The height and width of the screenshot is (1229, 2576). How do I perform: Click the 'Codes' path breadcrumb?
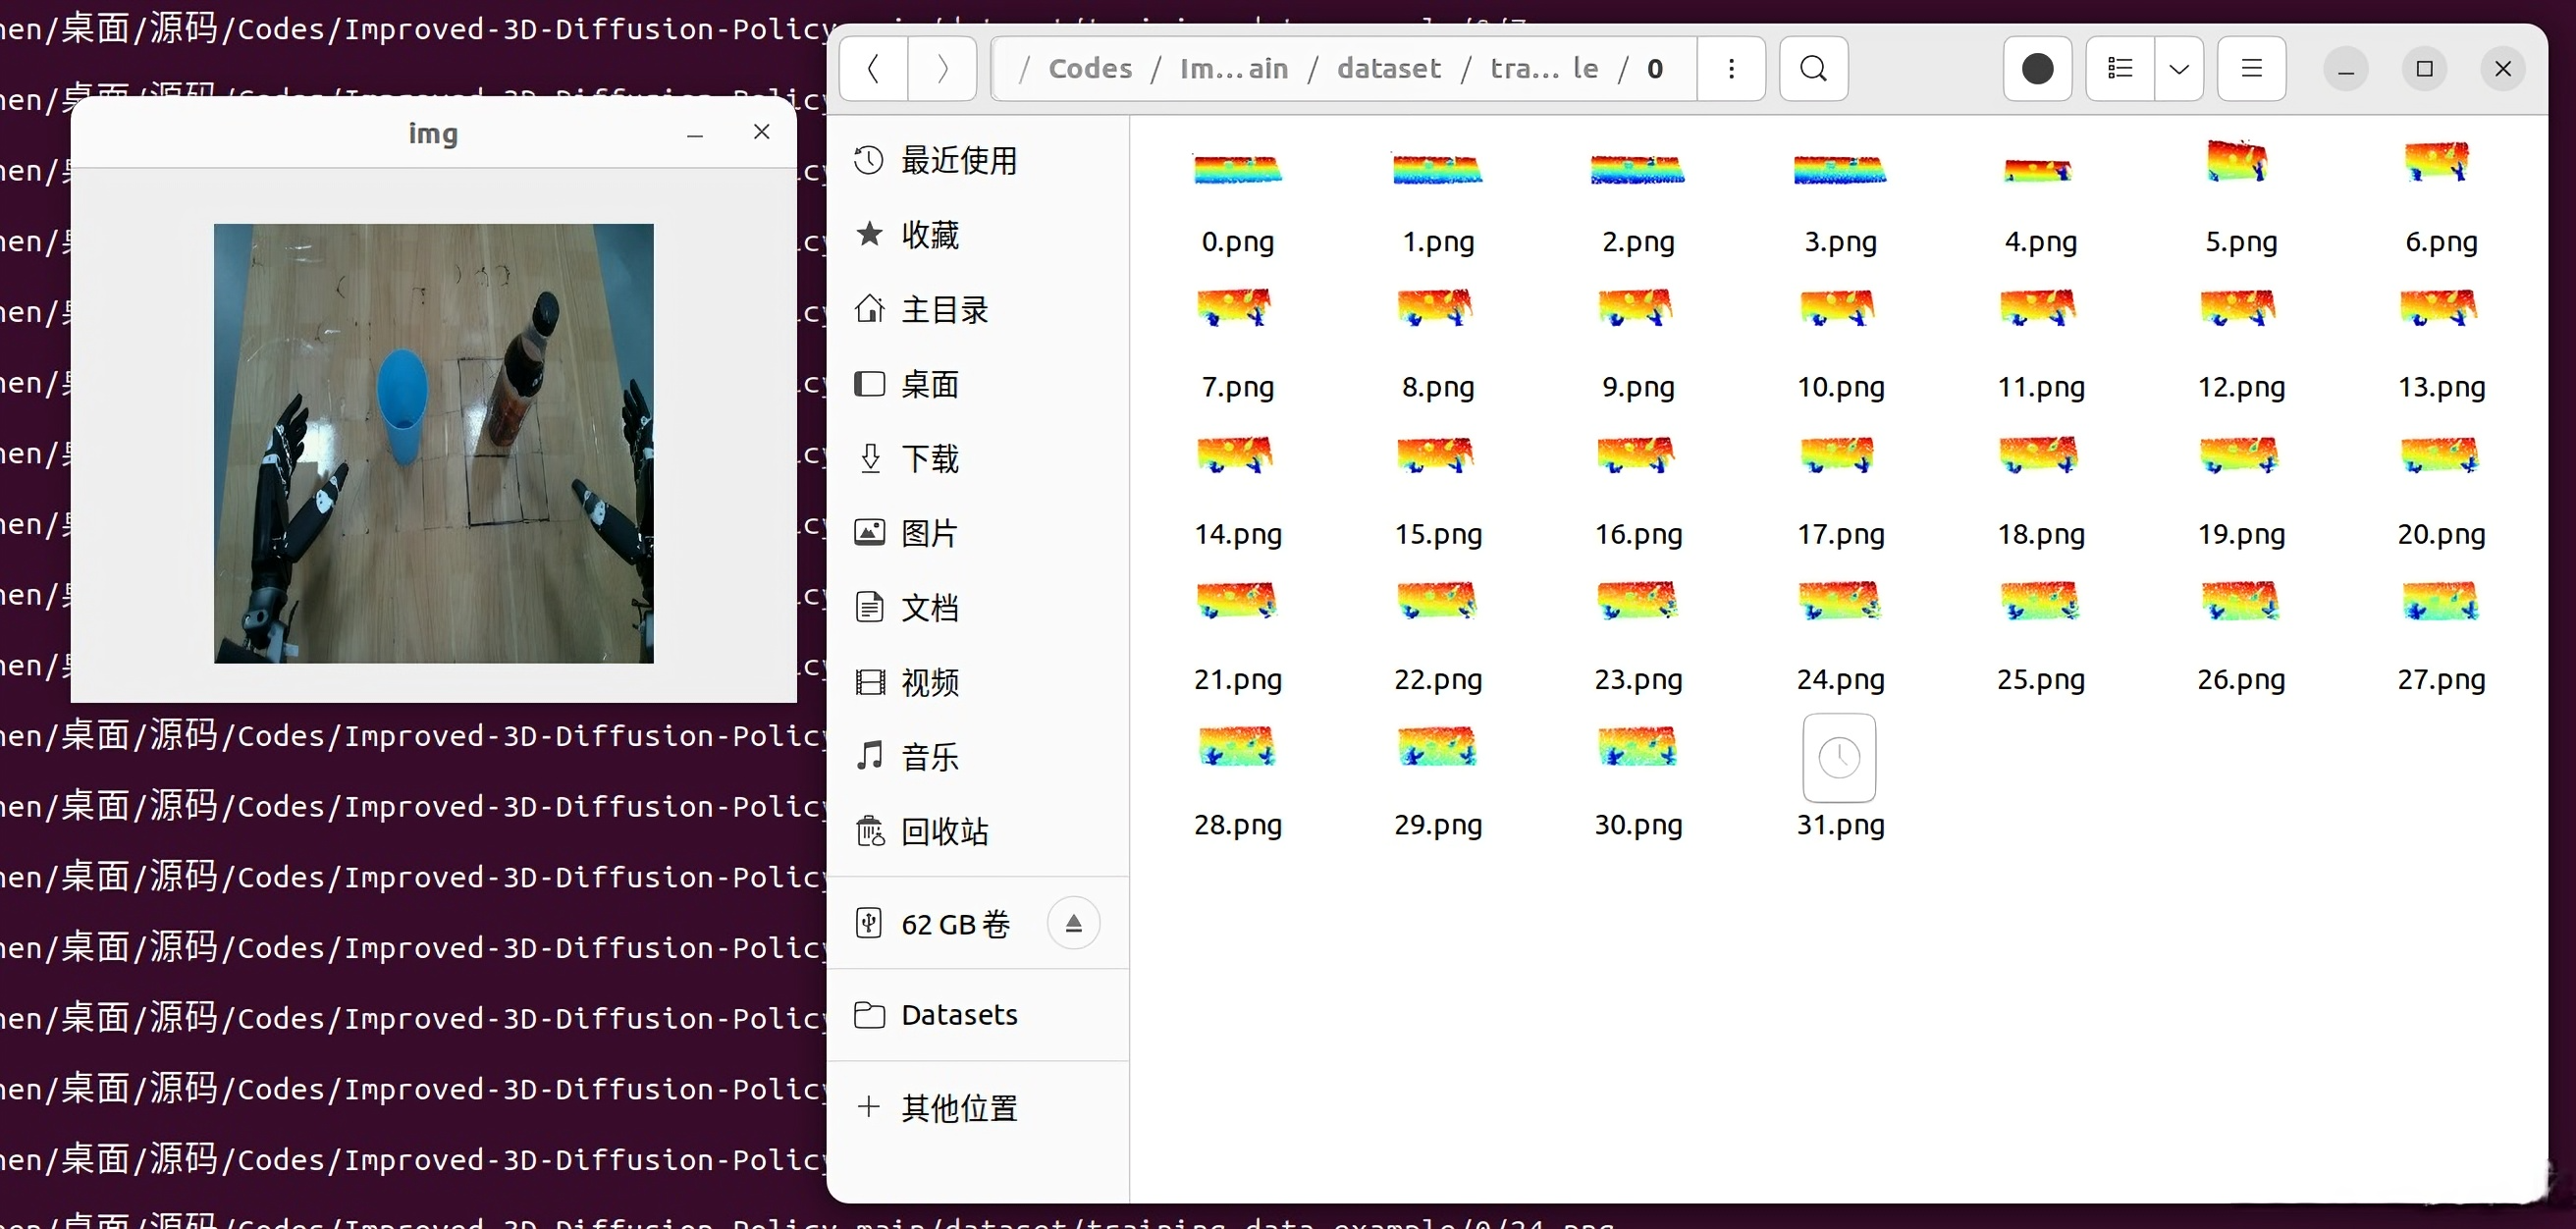point(1090,68)
